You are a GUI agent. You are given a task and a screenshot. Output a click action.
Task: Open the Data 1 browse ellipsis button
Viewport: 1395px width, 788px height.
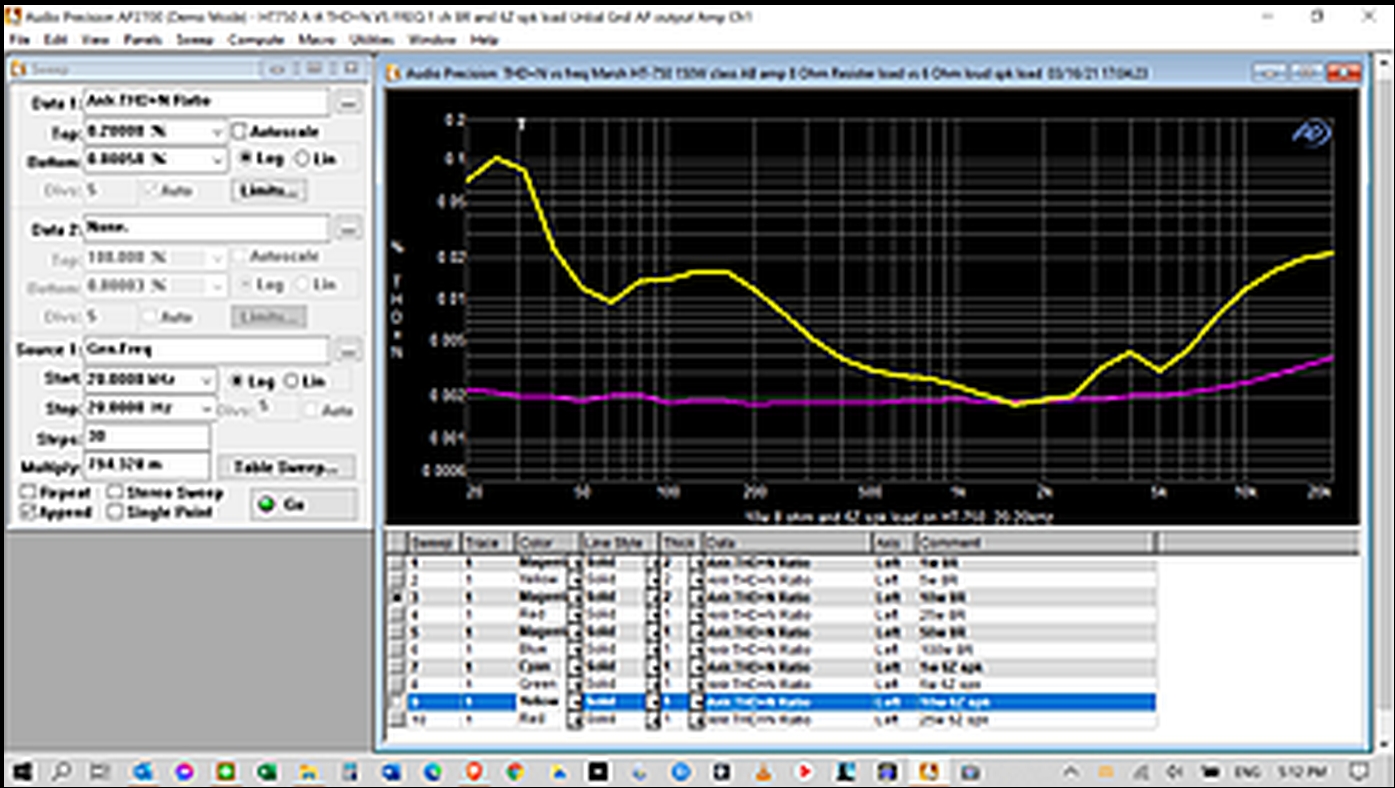[x=347, y=102]
